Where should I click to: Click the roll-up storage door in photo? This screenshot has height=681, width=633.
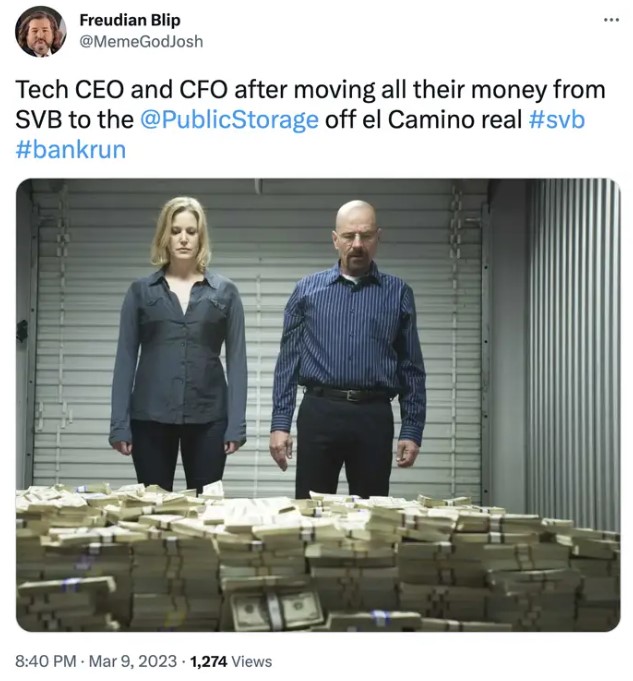click(x=261, y=330)
